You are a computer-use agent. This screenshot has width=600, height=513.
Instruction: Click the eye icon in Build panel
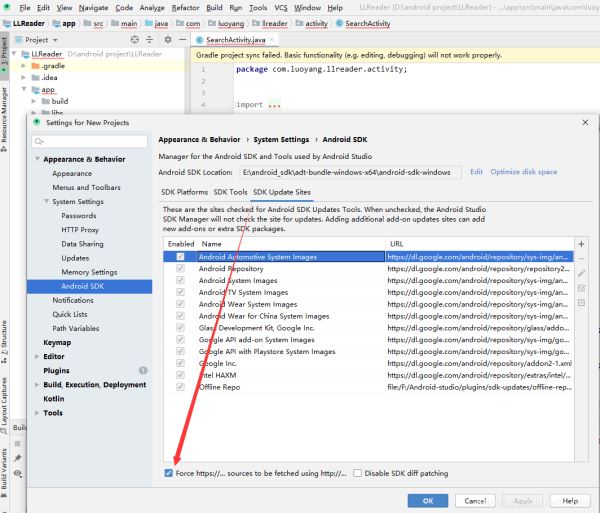pyautogui.click(x=18, y=473)
